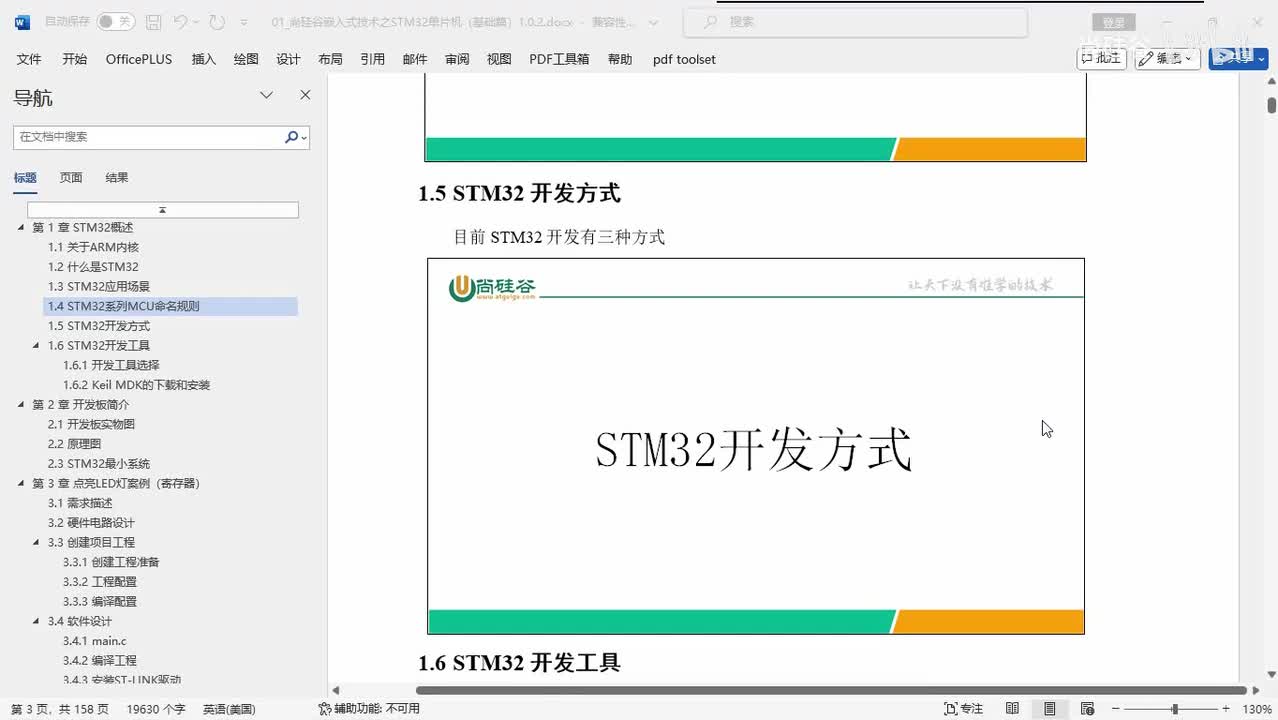Go to 2.1 开发板实物图 heading
This screenshot has width=1278, height=720.
tap(91, 424)
